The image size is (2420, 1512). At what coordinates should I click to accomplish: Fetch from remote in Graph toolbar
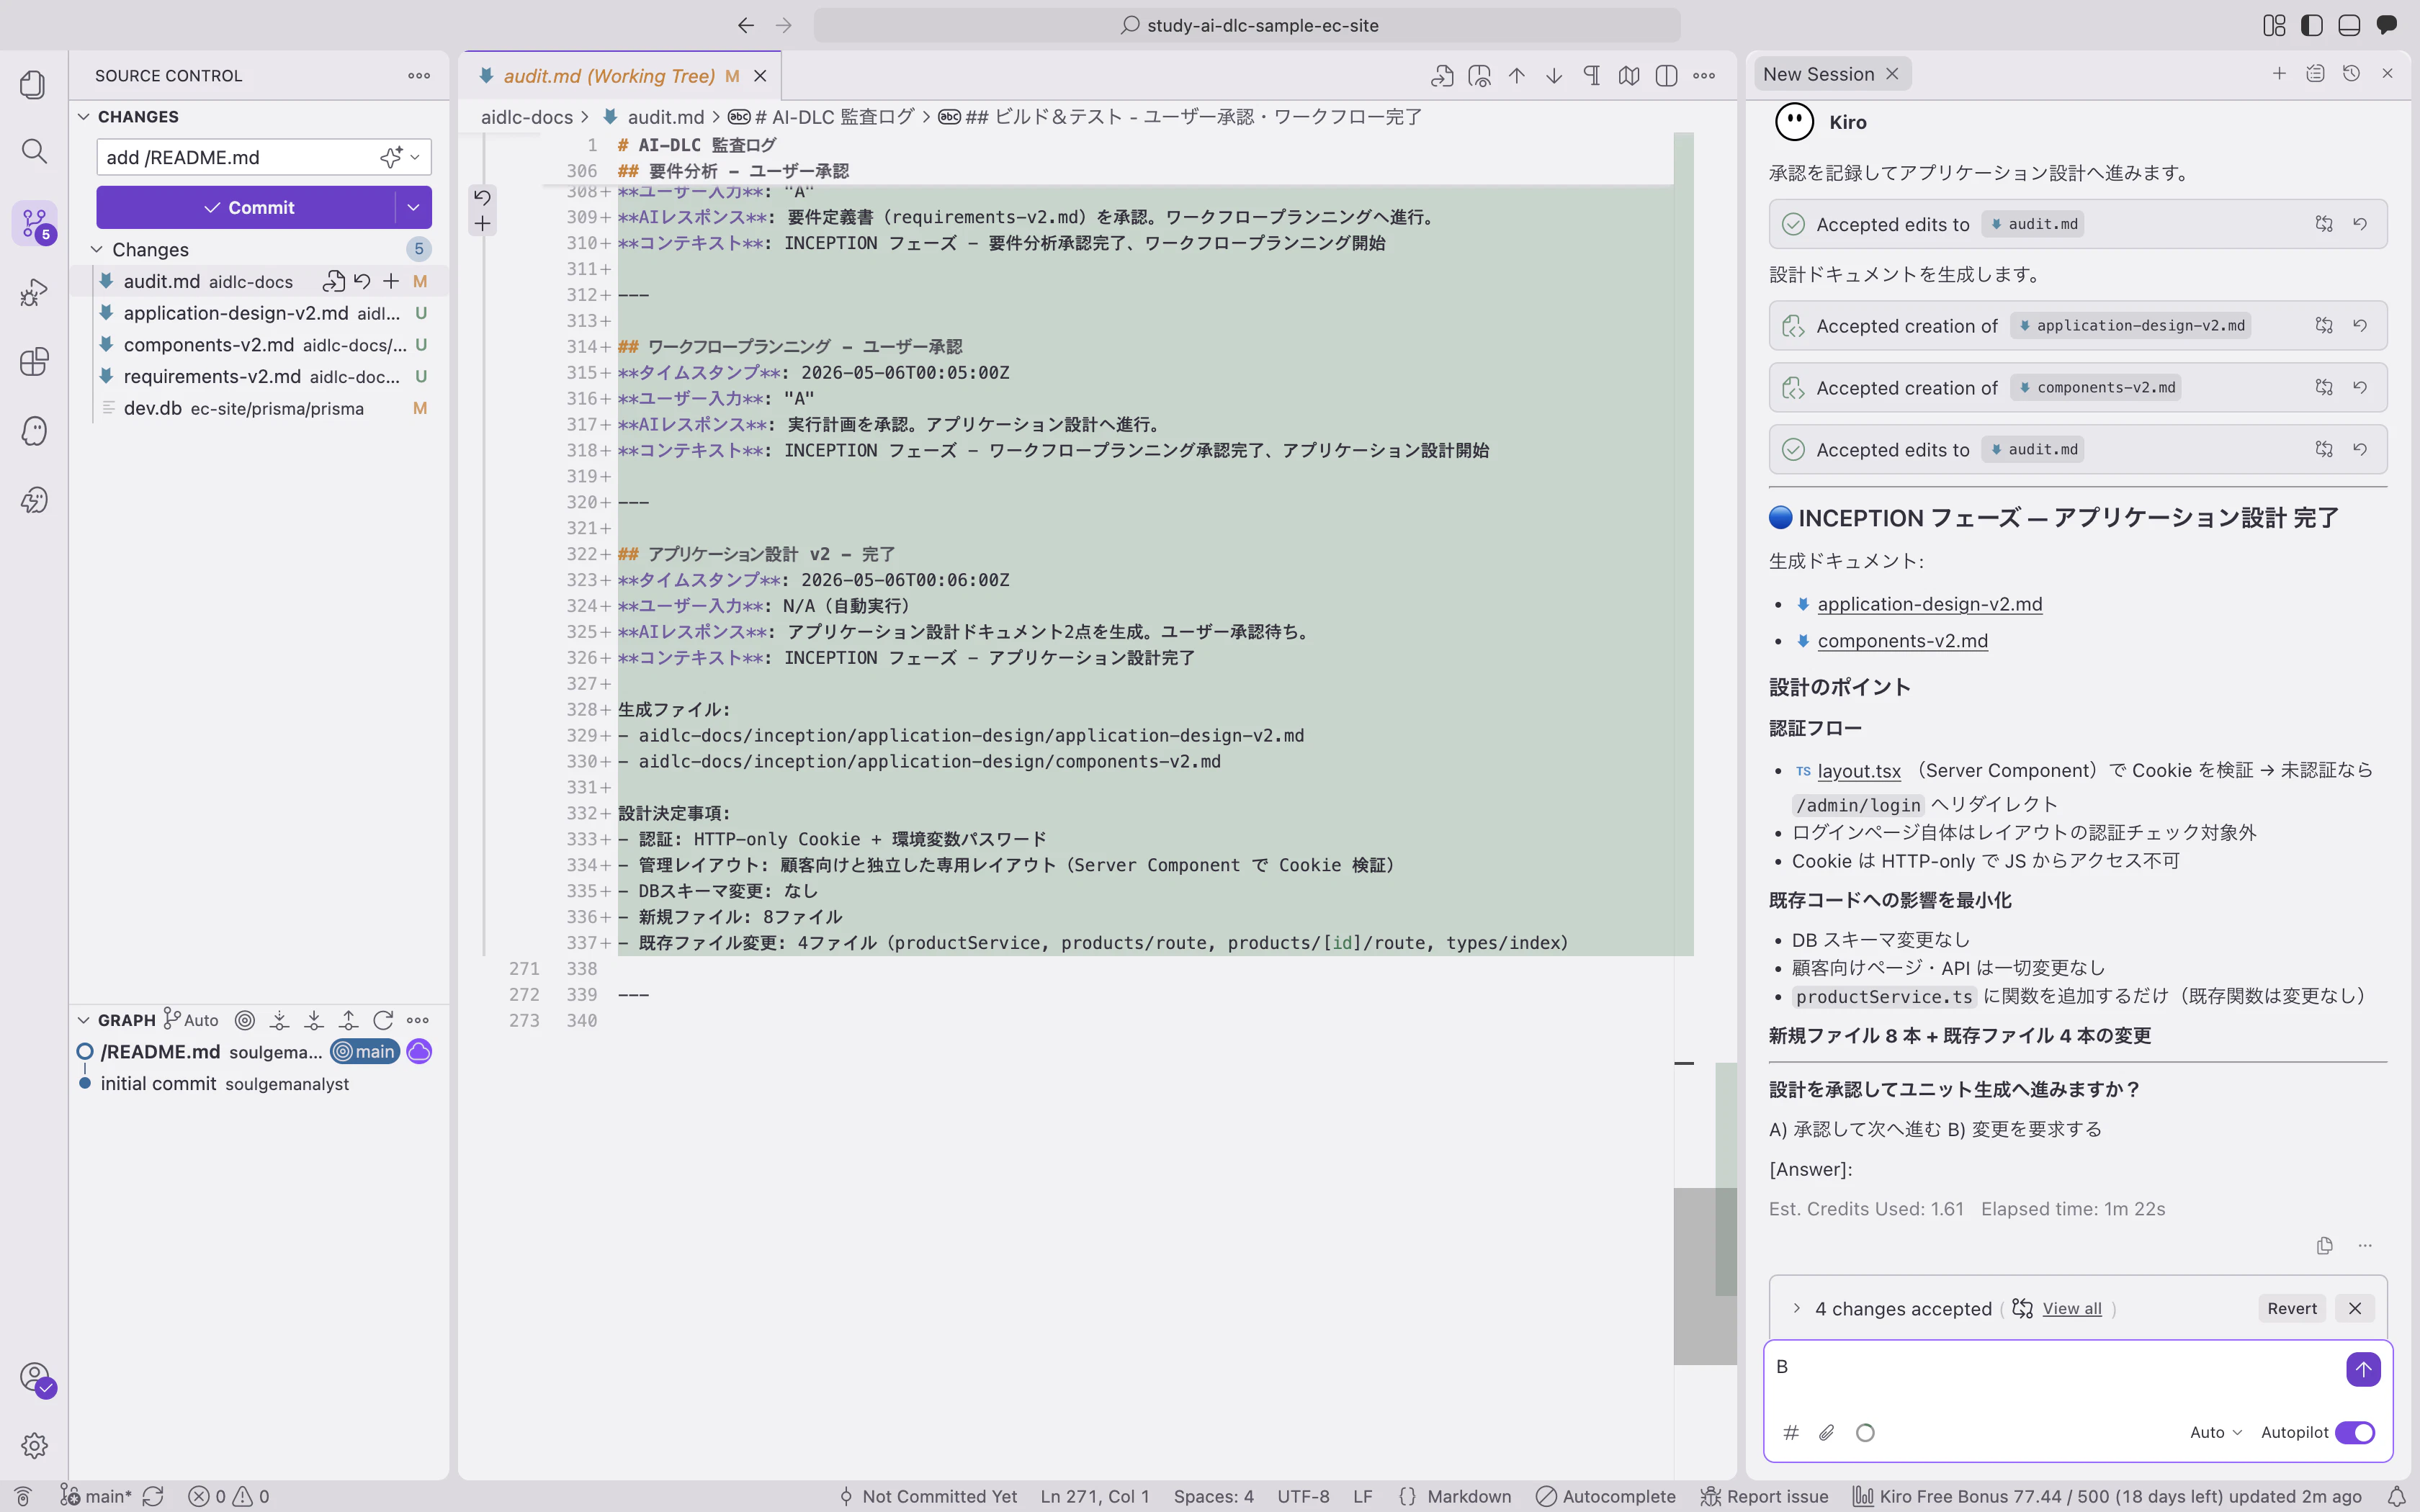[x=280, y=1020]
